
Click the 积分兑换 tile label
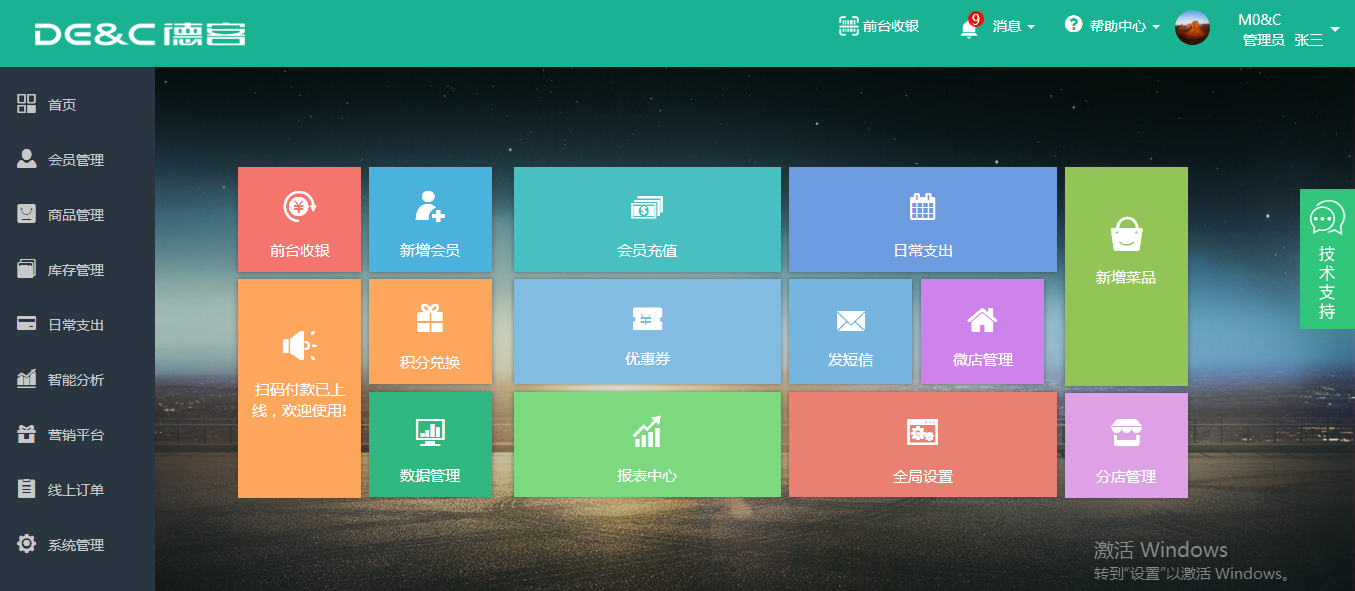pos(430,362)
